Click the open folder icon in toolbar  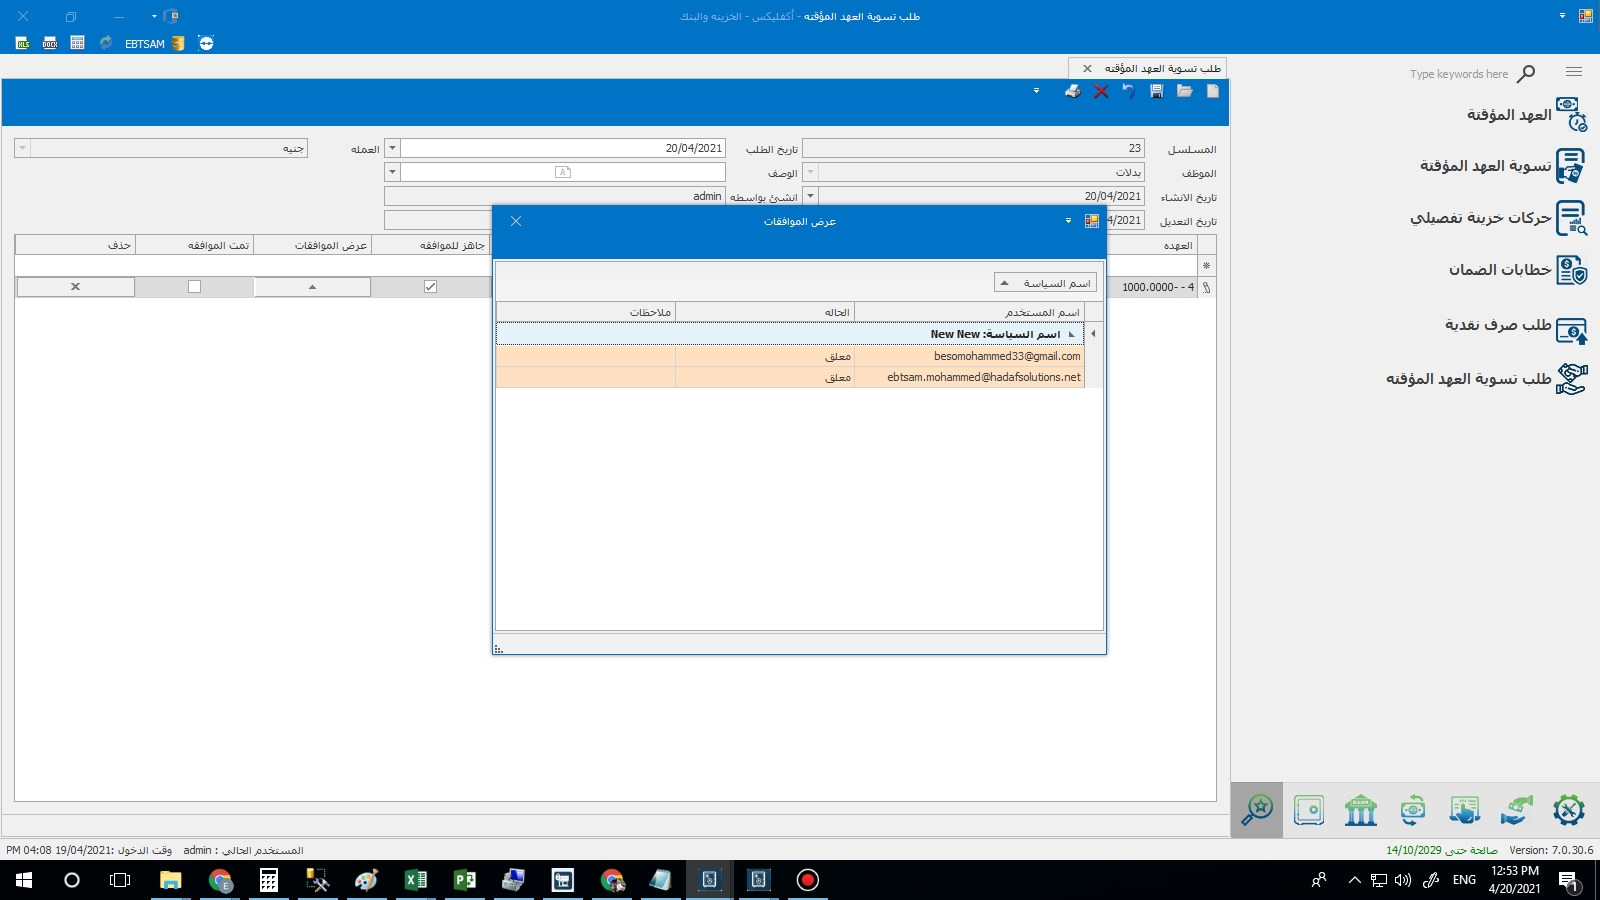click(1185, 91)
